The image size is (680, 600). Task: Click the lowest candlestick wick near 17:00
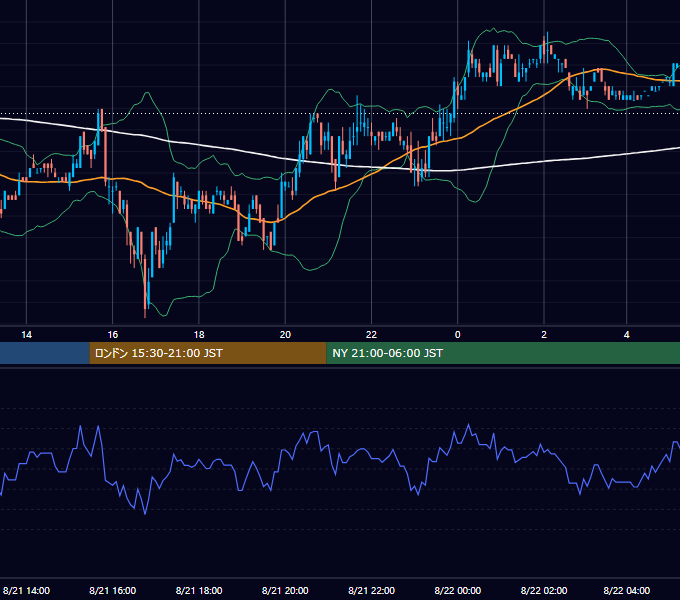point(145,313)
